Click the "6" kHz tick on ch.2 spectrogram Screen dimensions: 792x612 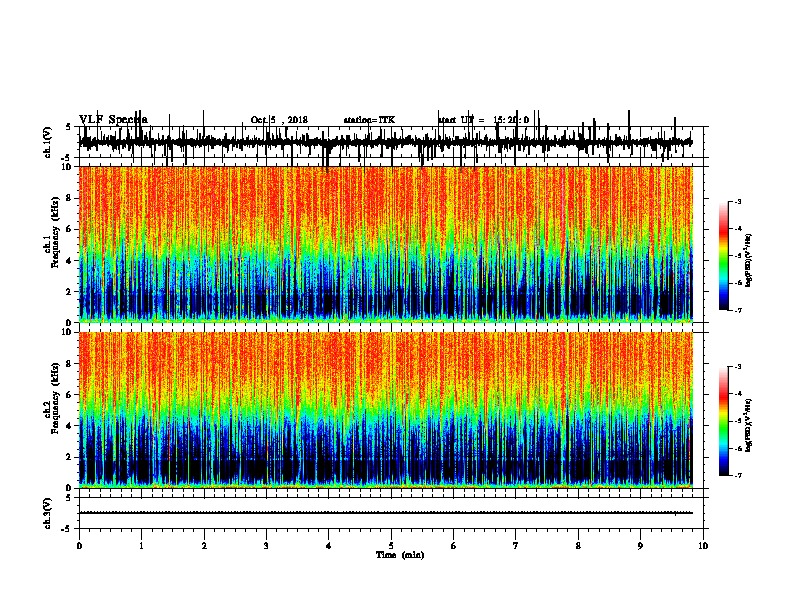[69, 394]
